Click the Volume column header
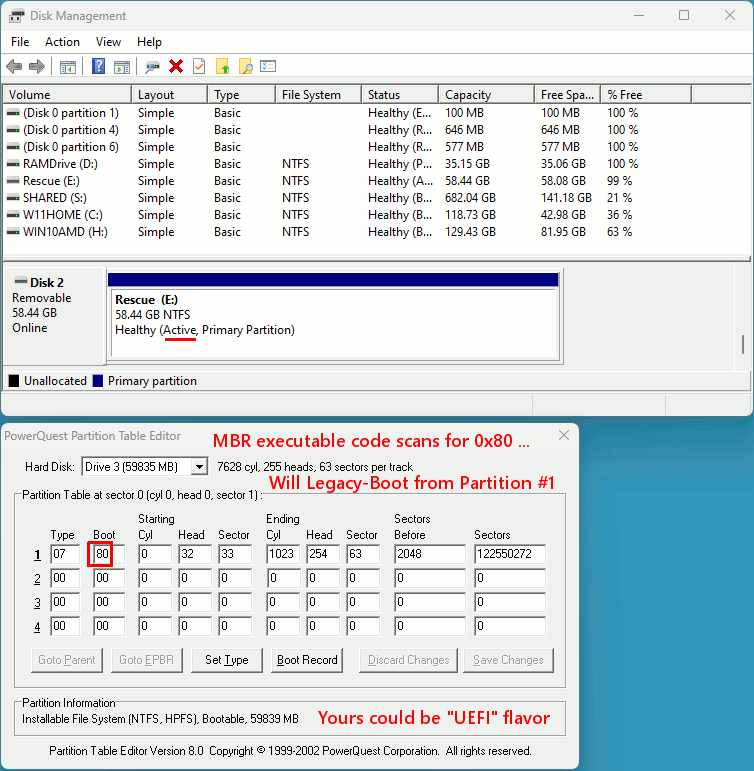The height and width of the screenshot is (771, 754). (67, 94)
